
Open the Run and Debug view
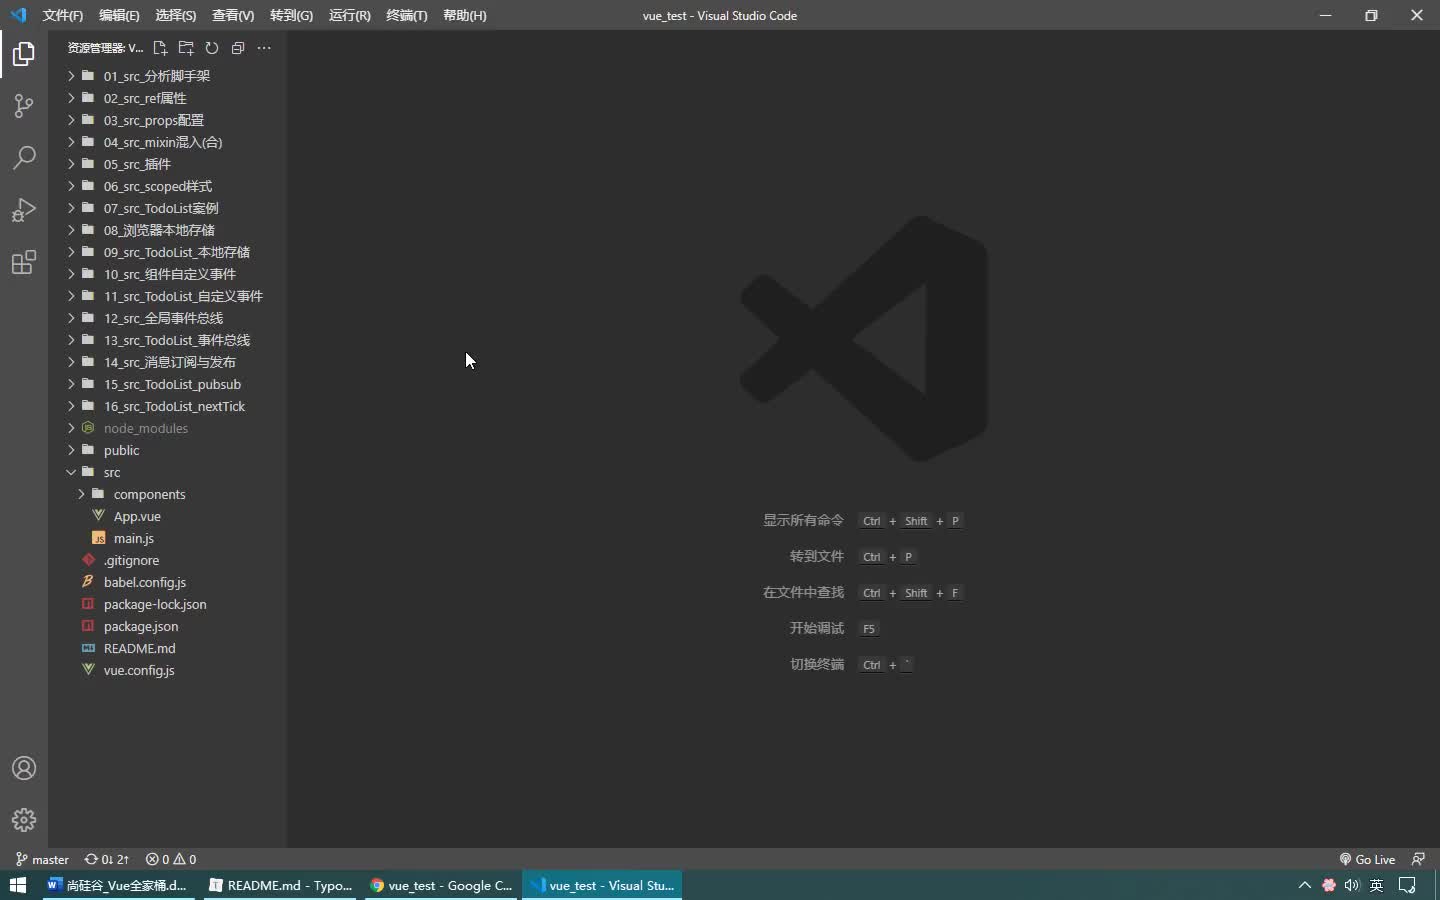point(24,210)
